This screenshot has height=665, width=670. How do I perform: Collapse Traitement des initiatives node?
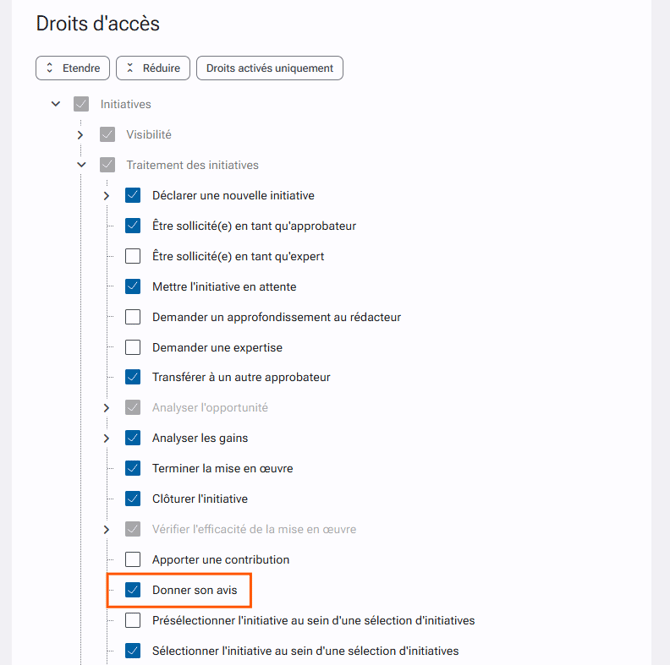tap(81, 165)
